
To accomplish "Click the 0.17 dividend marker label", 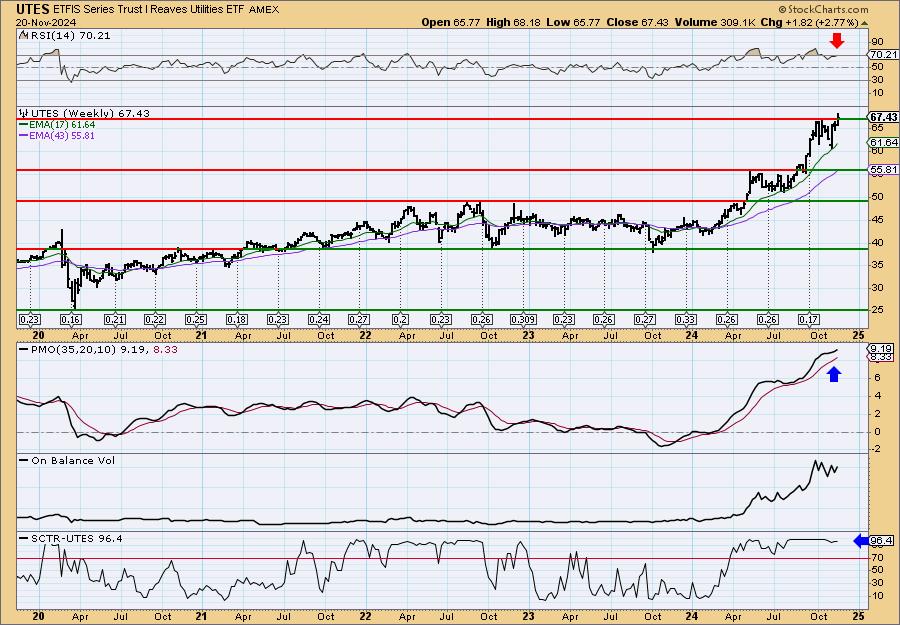I will 808,320.
